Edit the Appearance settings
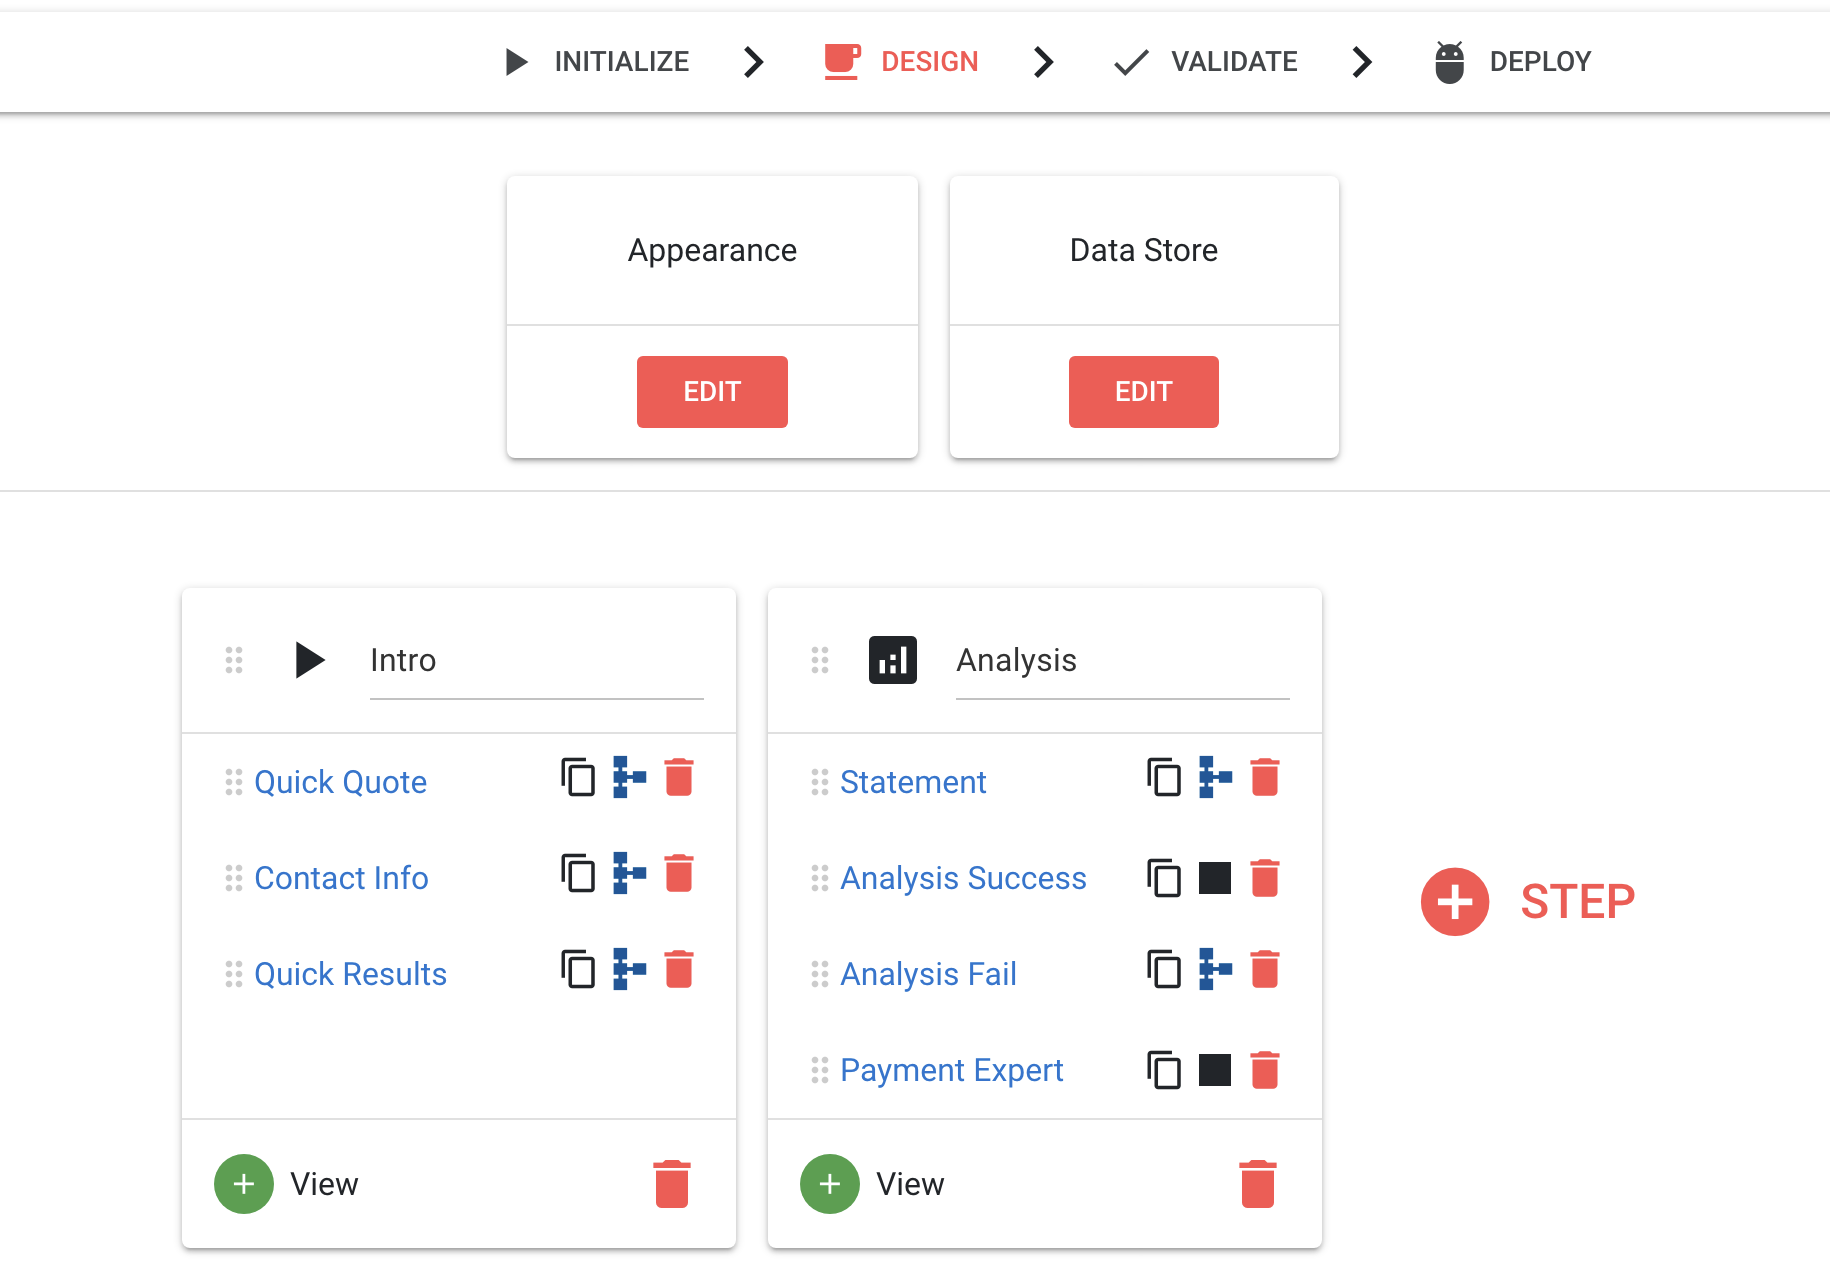 point(712,392)
